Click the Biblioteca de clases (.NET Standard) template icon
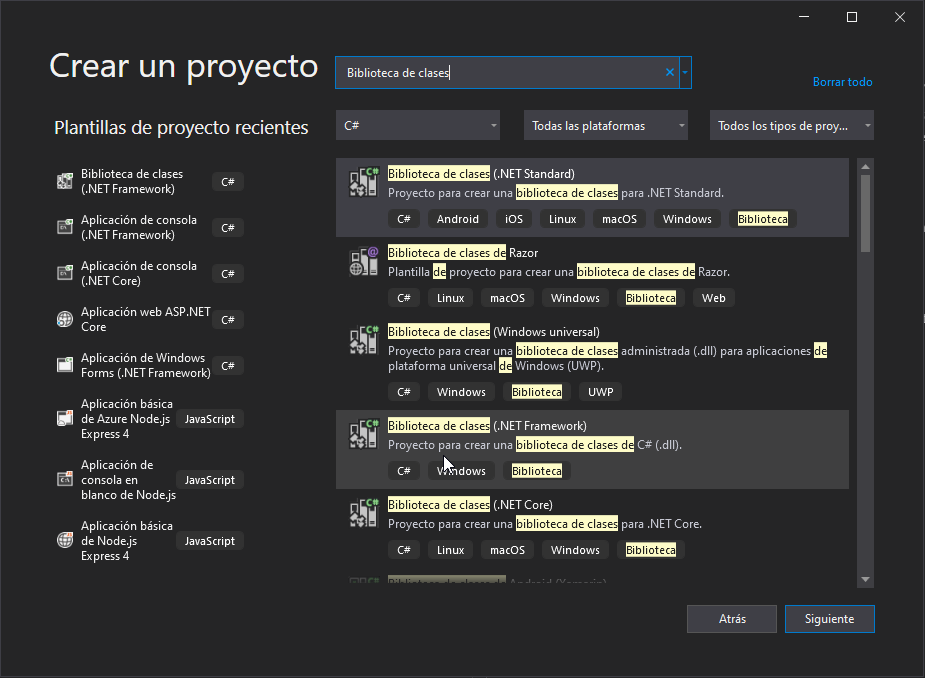 (363, 182)
